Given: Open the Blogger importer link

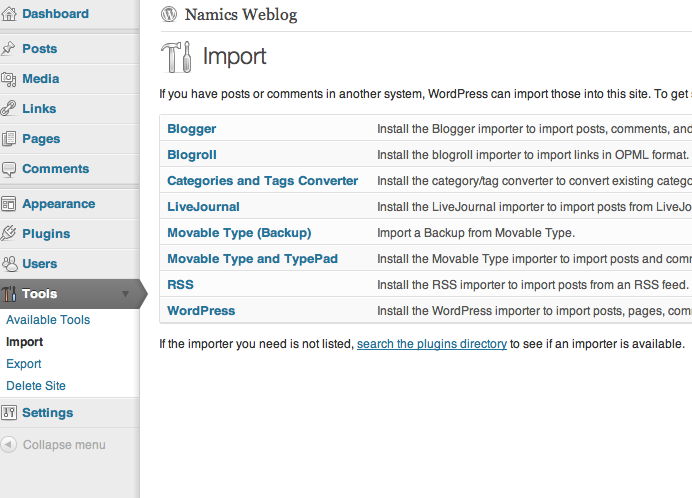Looking at the screenshot, I should point(192,129).
